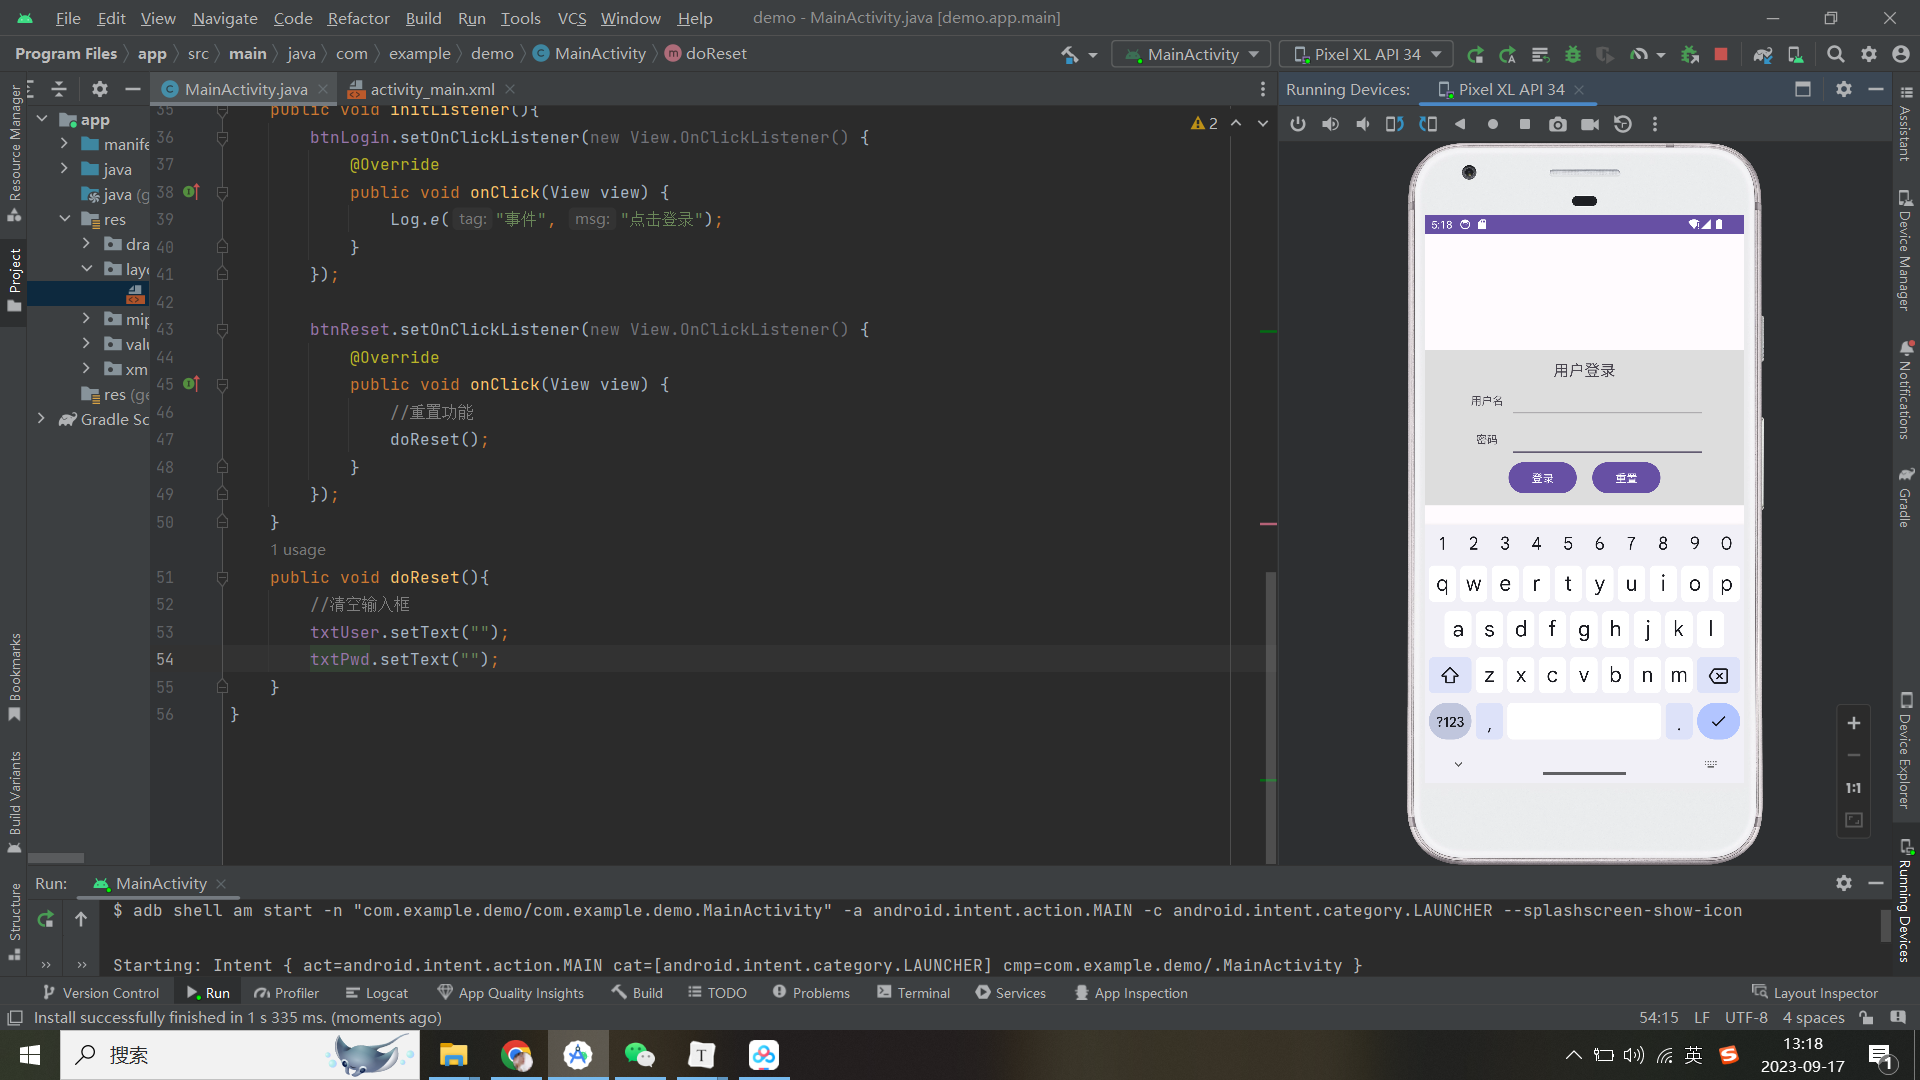Viewport: 1920px width, 1080px height.
Task: Click the AVD Manager device icon
Action: 1795,54
